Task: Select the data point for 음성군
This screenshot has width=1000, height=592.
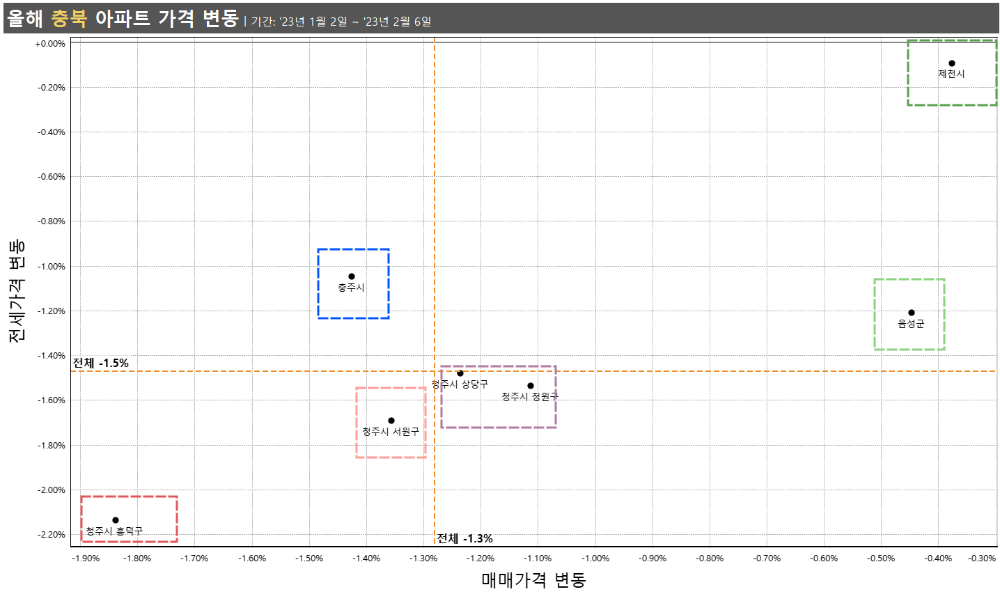Action: [911, 313]
